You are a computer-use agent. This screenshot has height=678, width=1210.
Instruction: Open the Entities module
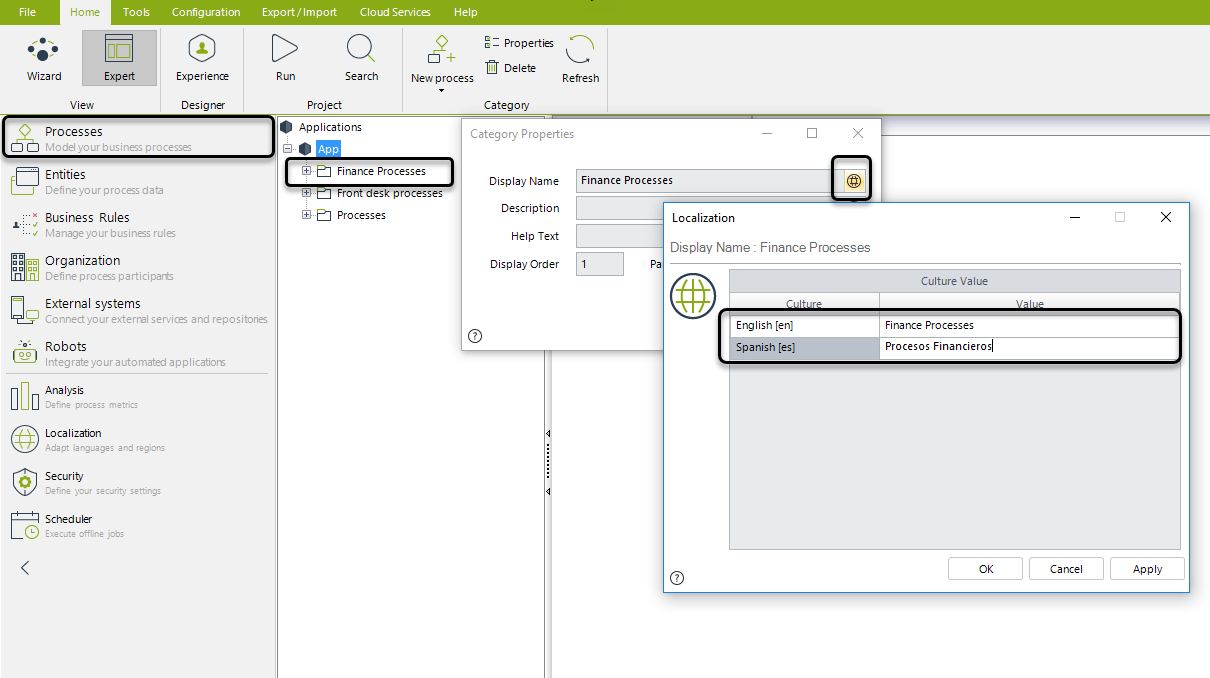point(137,181)
